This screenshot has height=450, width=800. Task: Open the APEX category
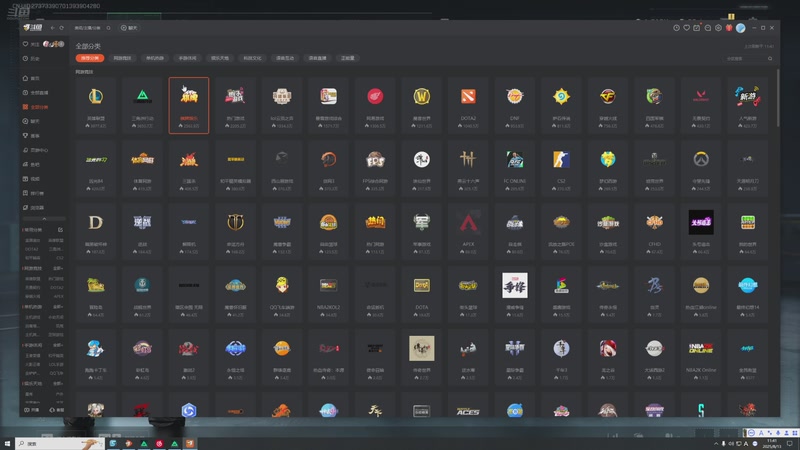[468, 232]
